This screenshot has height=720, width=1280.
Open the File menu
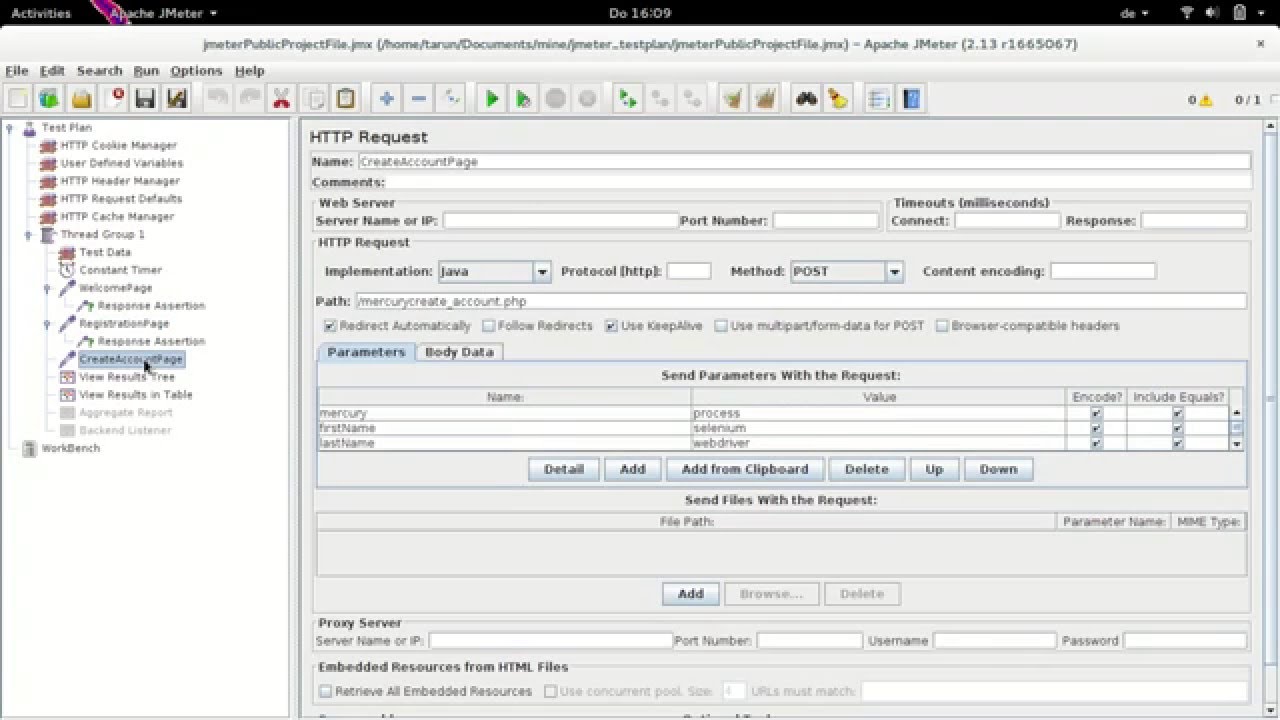17,71
